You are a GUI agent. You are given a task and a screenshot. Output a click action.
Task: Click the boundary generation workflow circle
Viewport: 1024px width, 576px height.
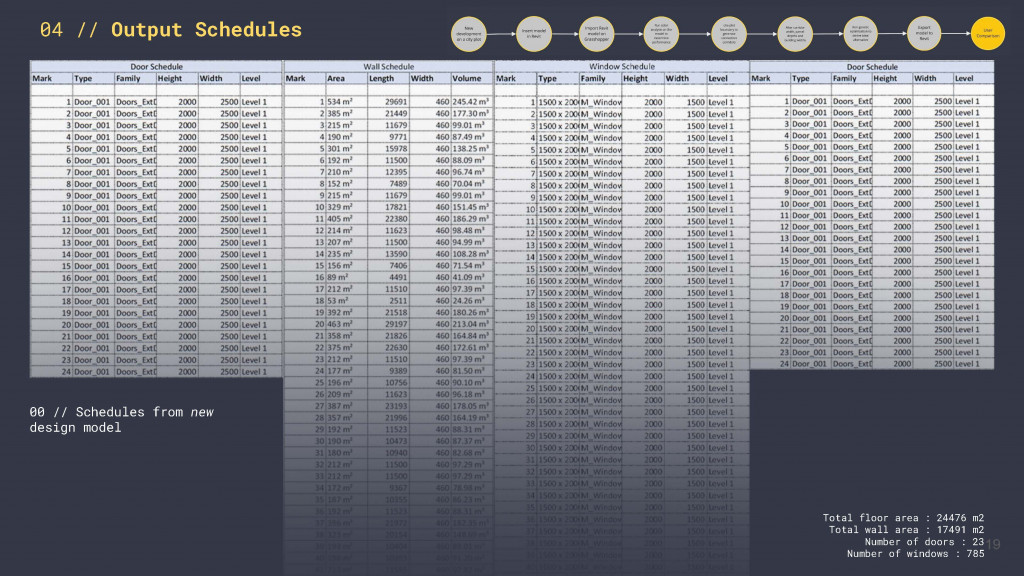(729, 32)
